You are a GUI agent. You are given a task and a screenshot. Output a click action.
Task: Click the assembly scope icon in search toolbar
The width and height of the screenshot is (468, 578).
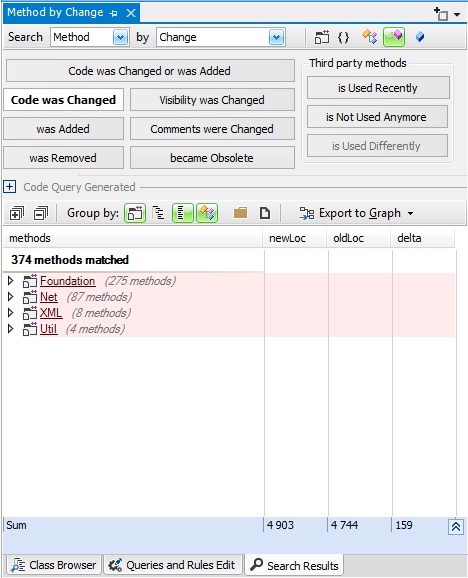coord(322,37)
